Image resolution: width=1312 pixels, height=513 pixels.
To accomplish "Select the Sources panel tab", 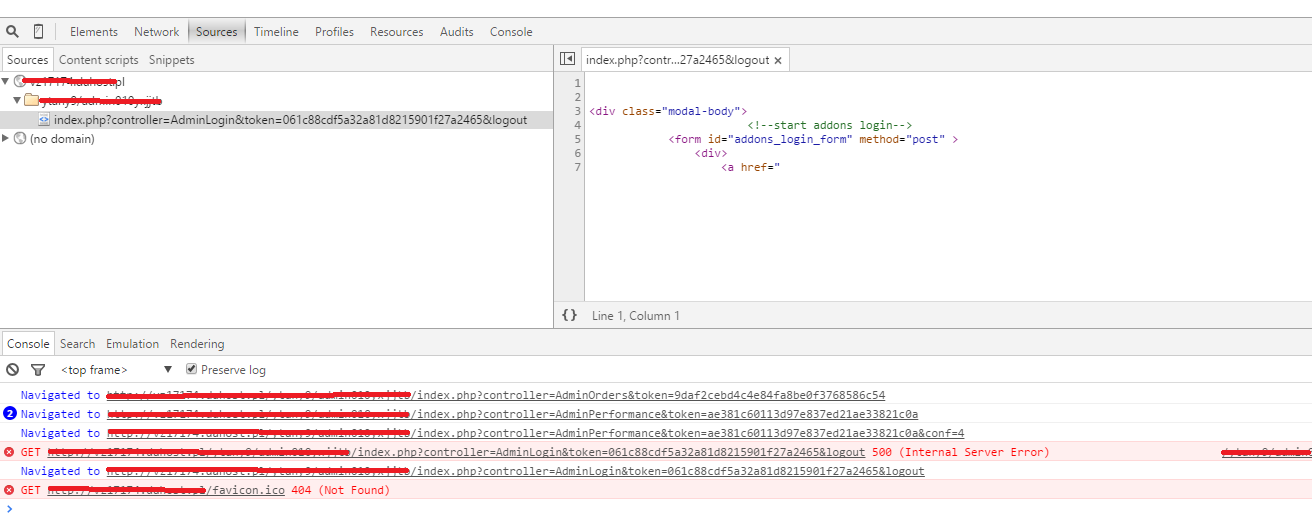I will point(217,32).
